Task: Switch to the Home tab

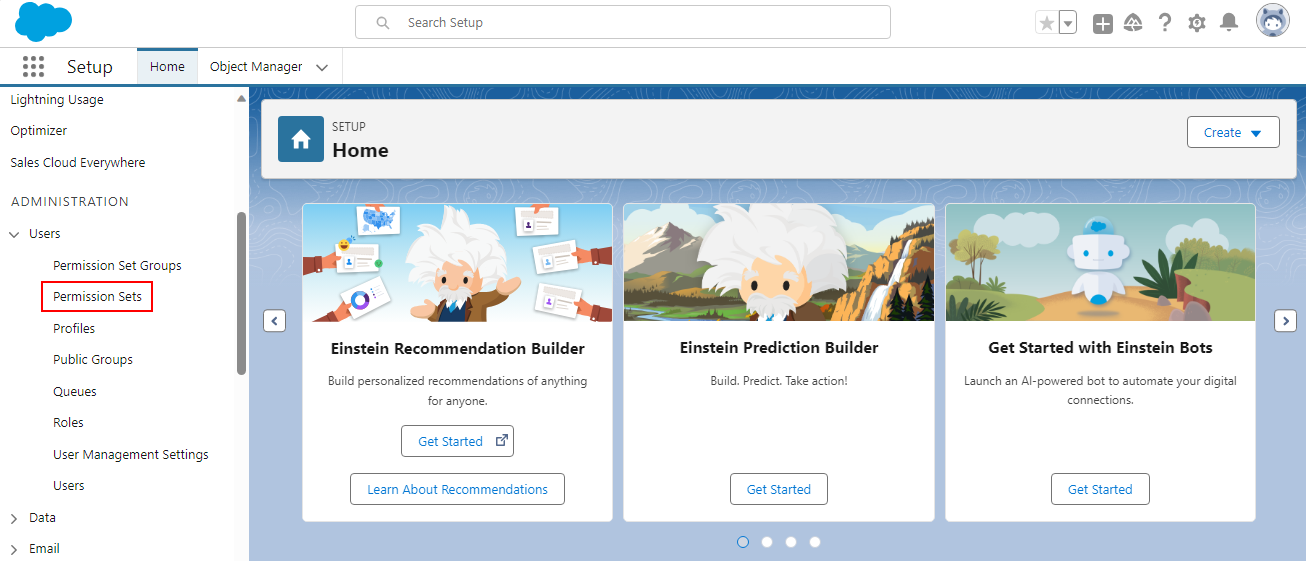Action: 167,67
